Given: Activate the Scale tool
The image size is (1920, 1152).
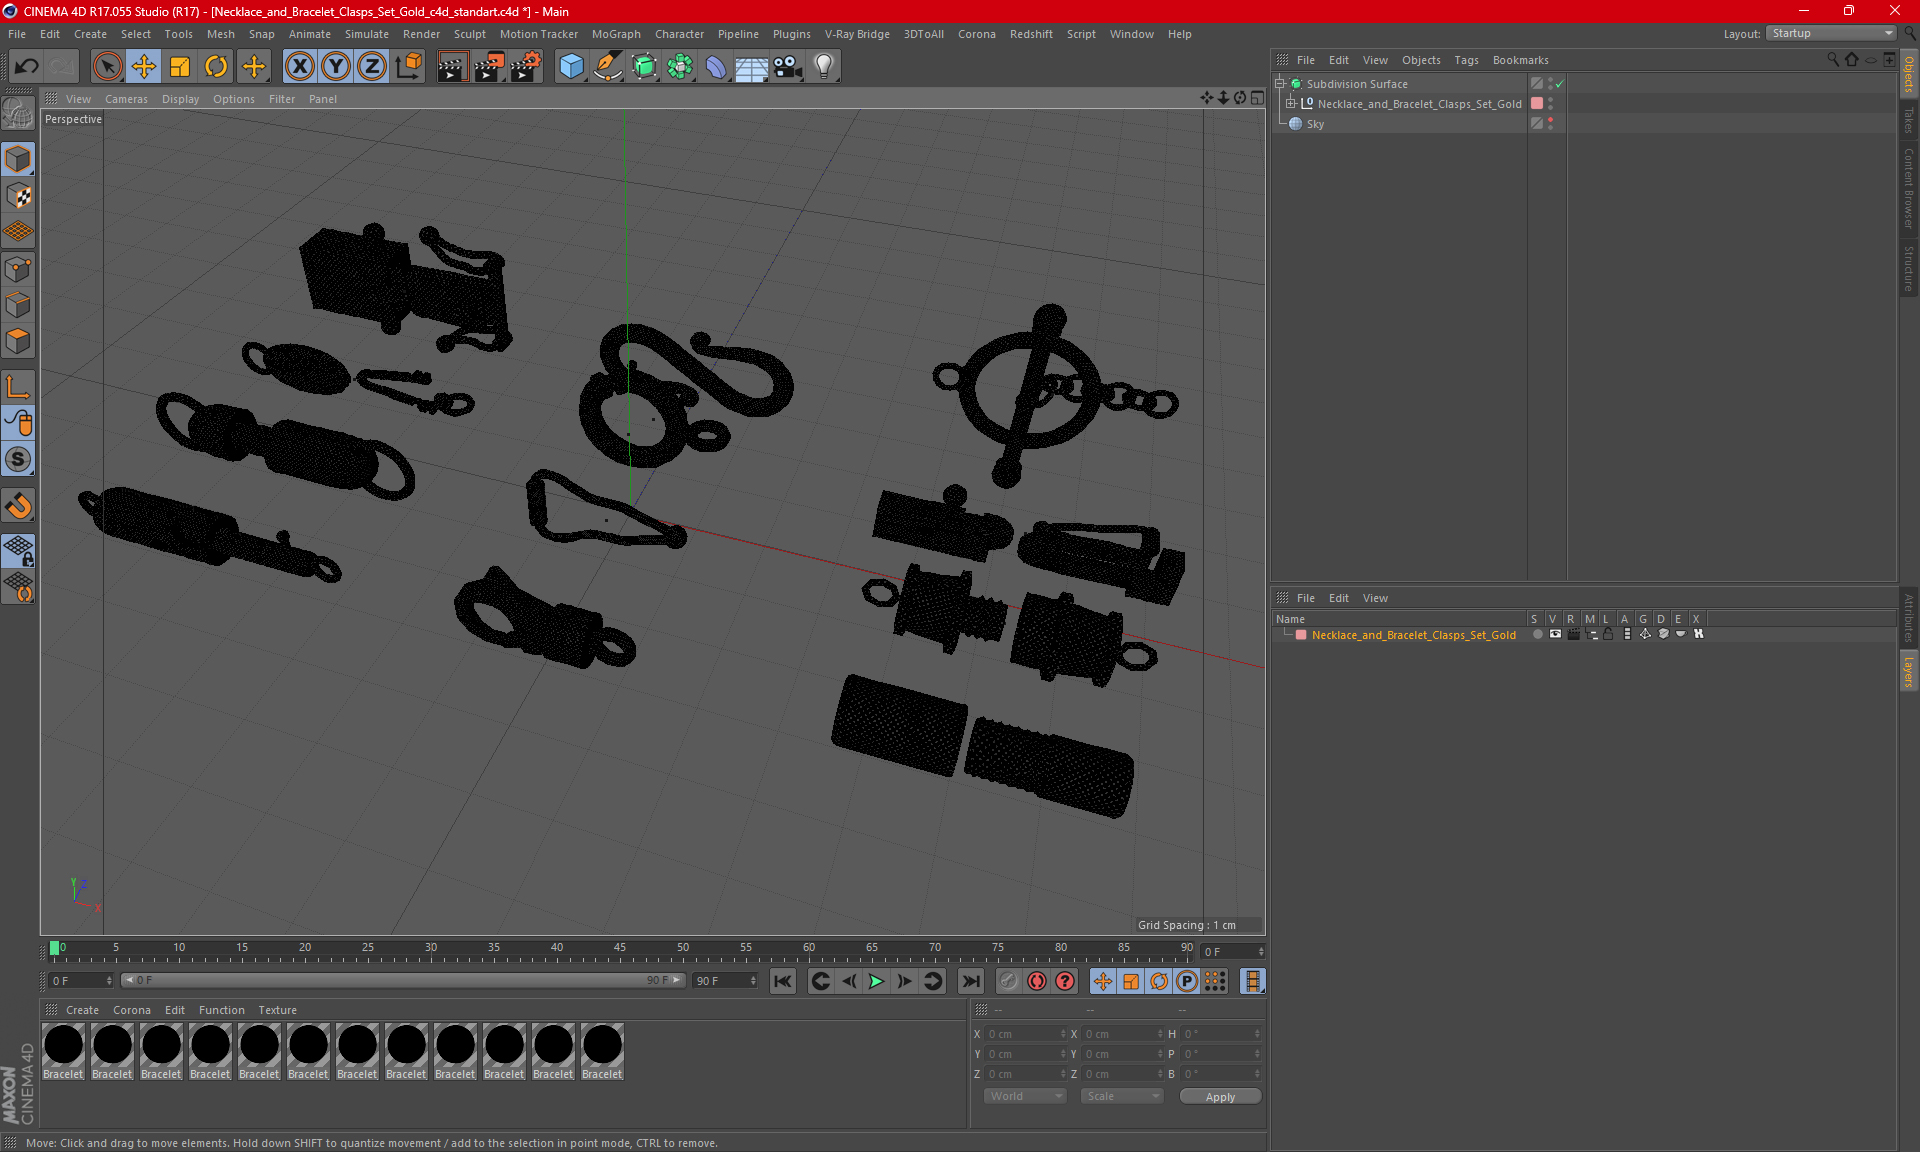Looking at the screenshot, I should pos(180,67).
